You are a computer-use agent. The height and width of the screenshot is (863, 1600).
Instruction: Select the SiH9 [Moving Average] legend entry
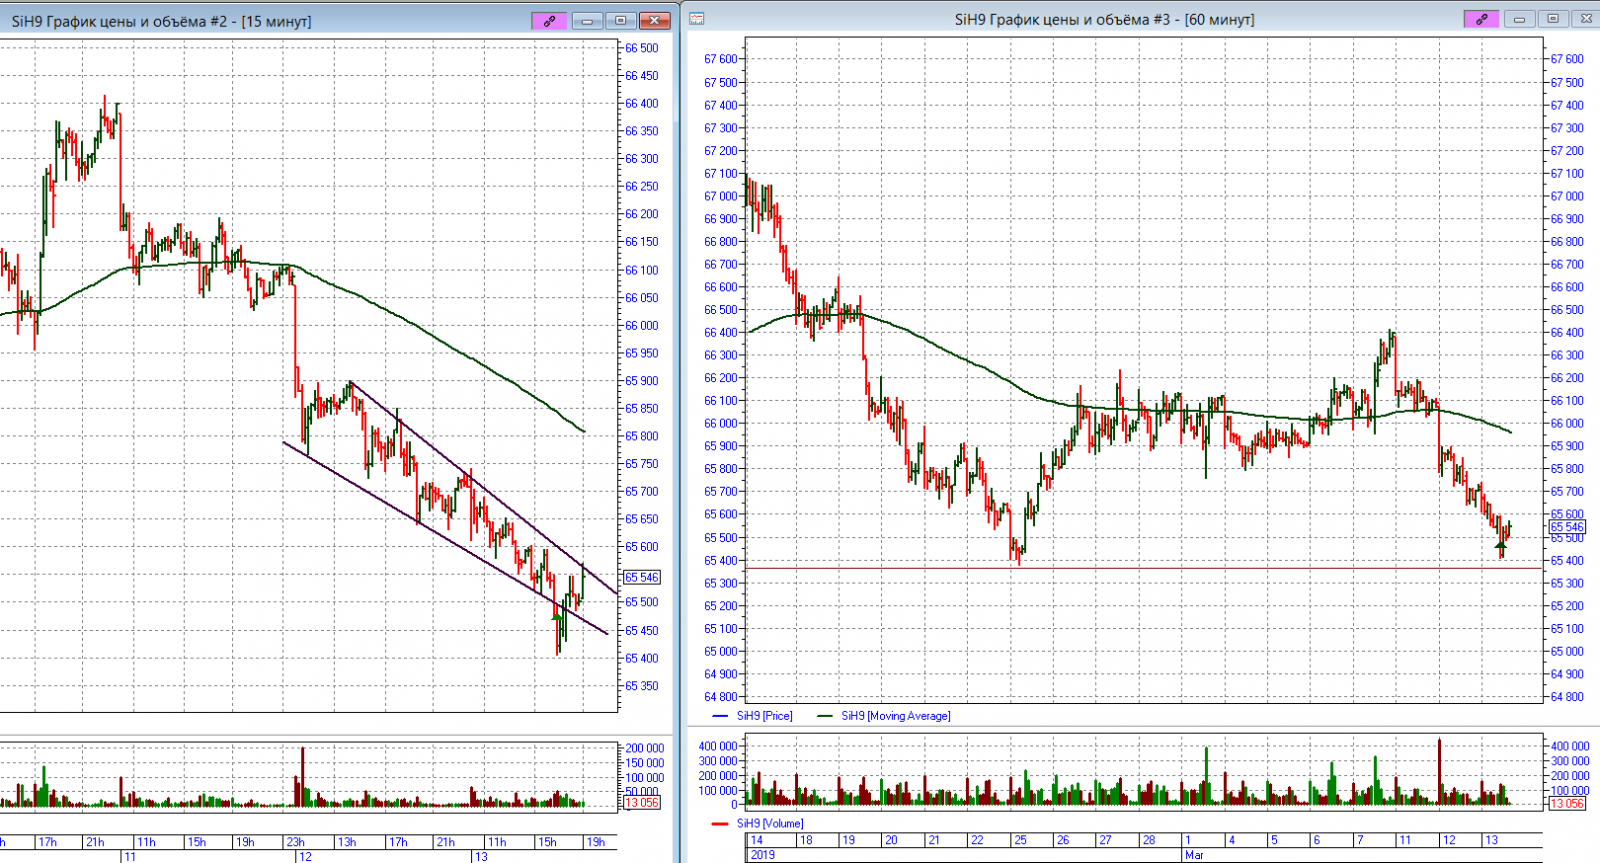pos(895,716)
